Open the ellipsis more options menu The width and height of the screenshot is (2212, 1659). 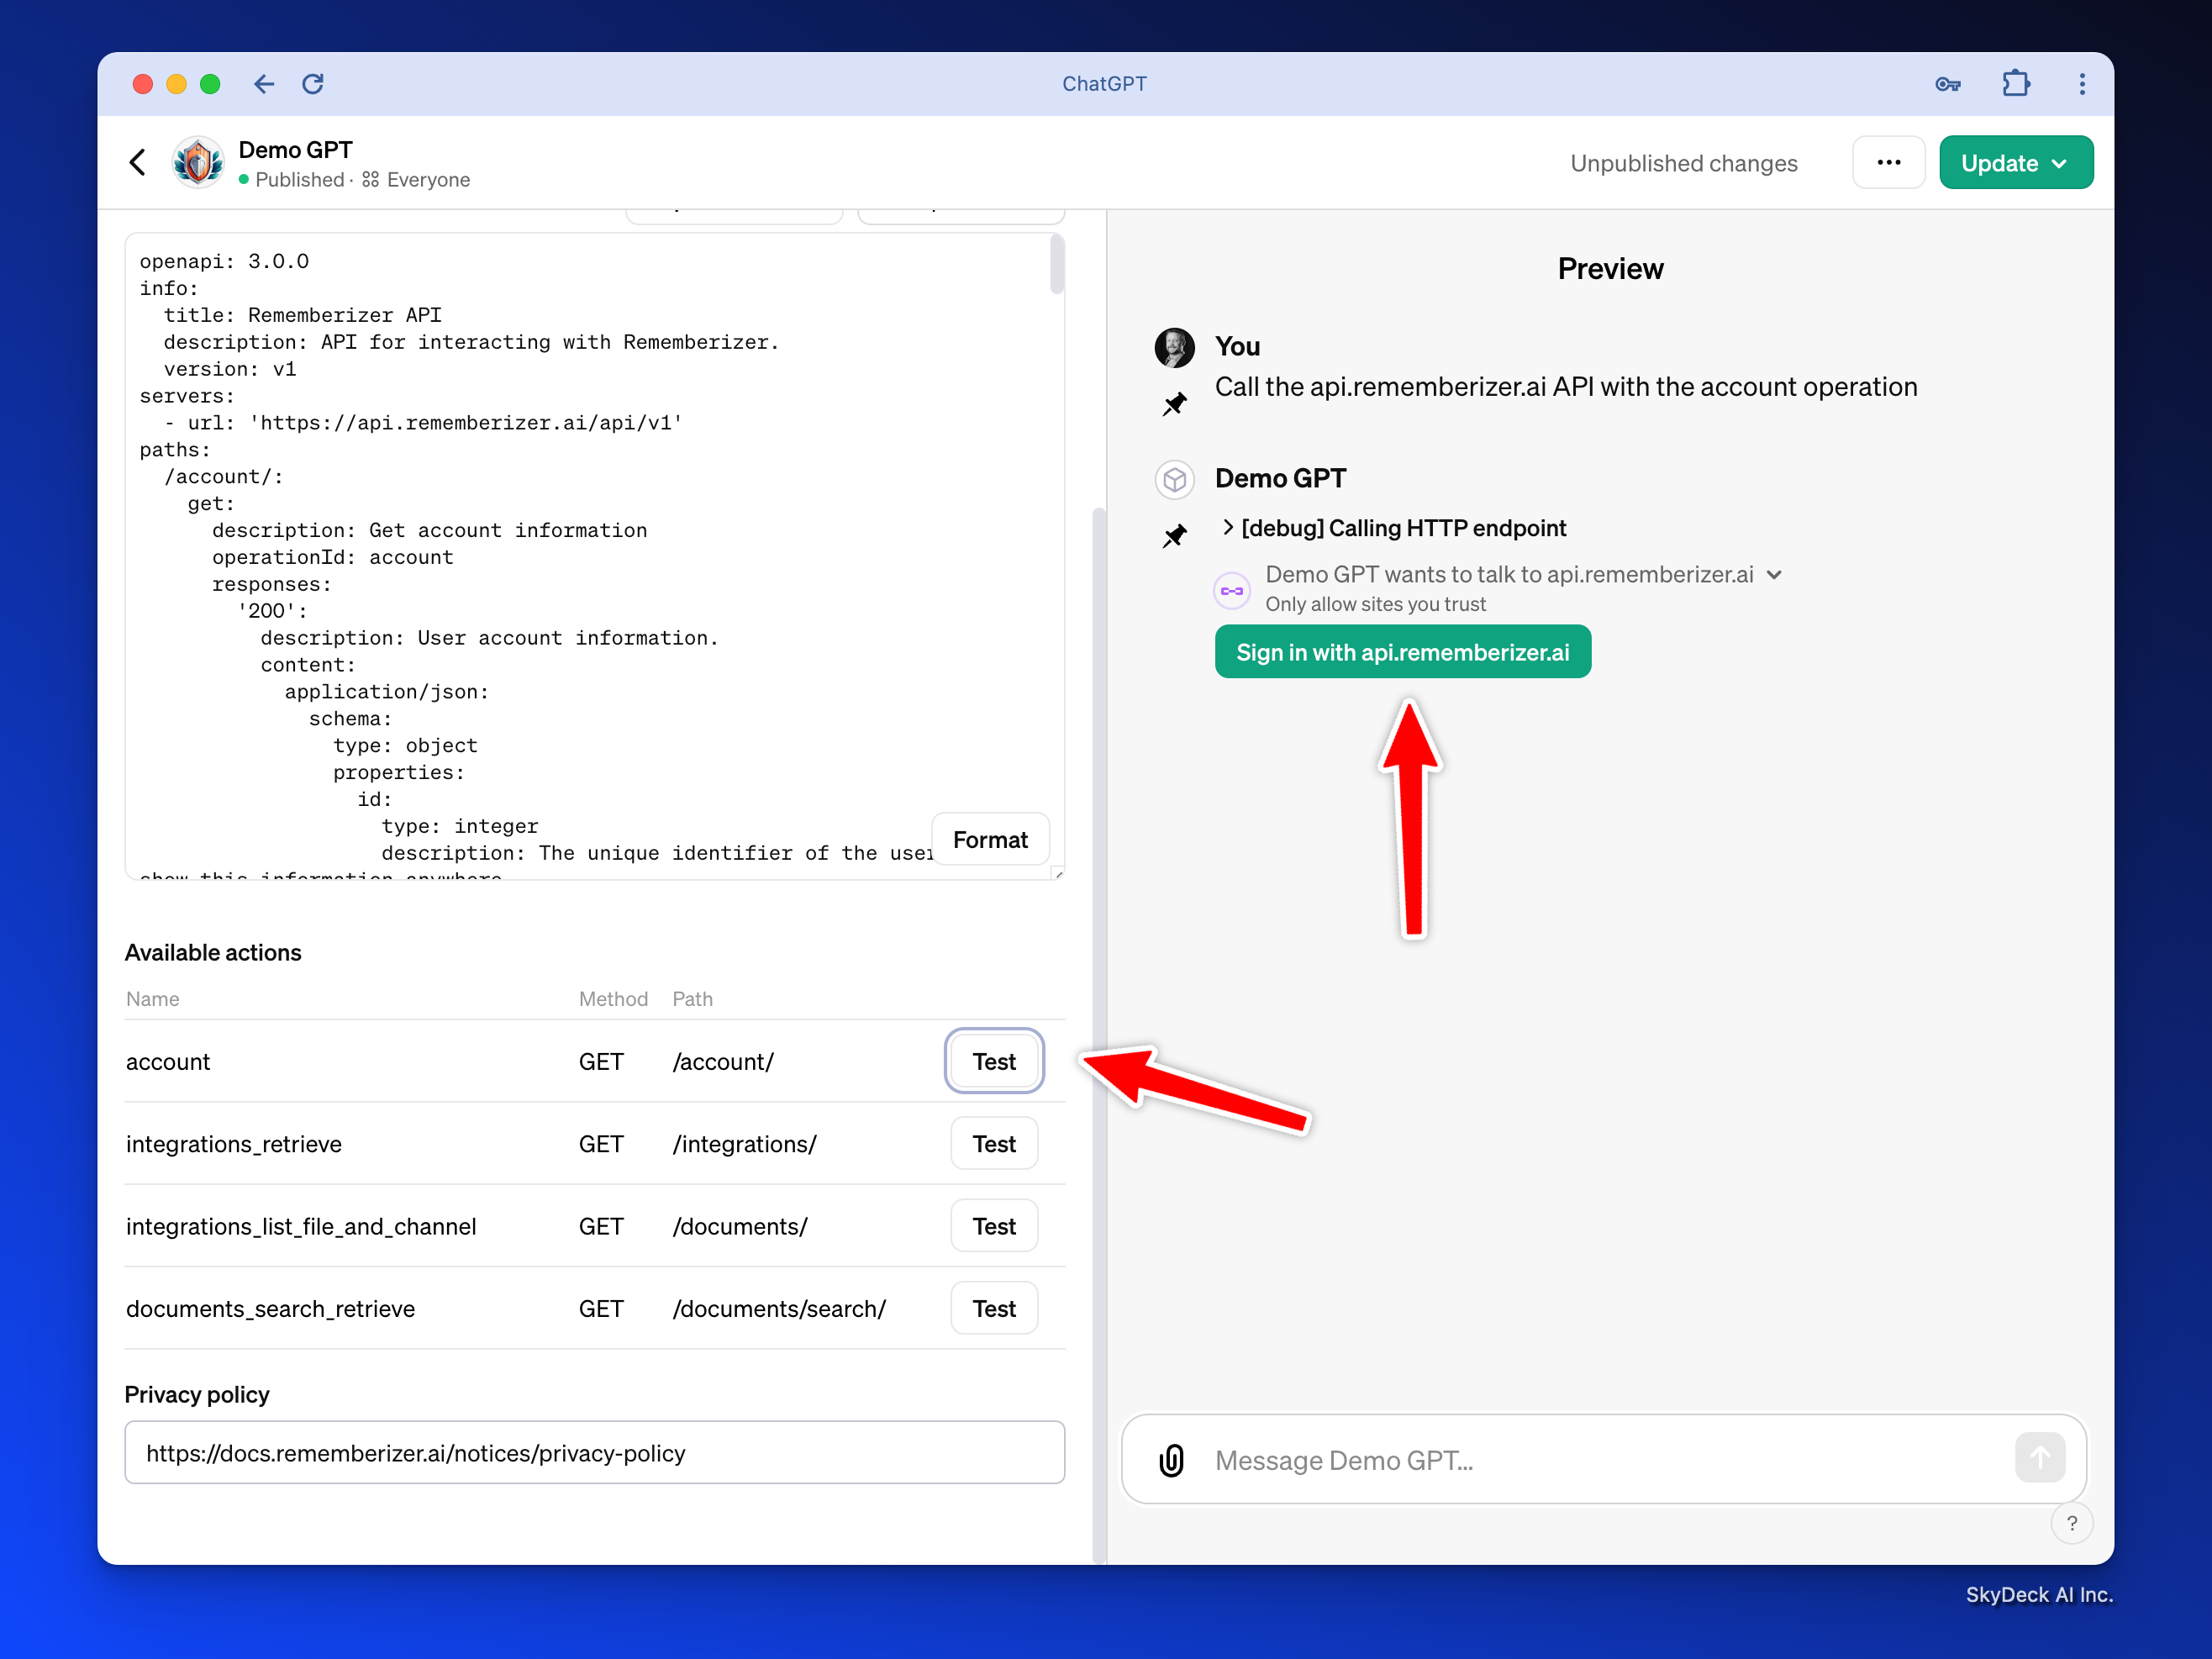[1888, 163]
